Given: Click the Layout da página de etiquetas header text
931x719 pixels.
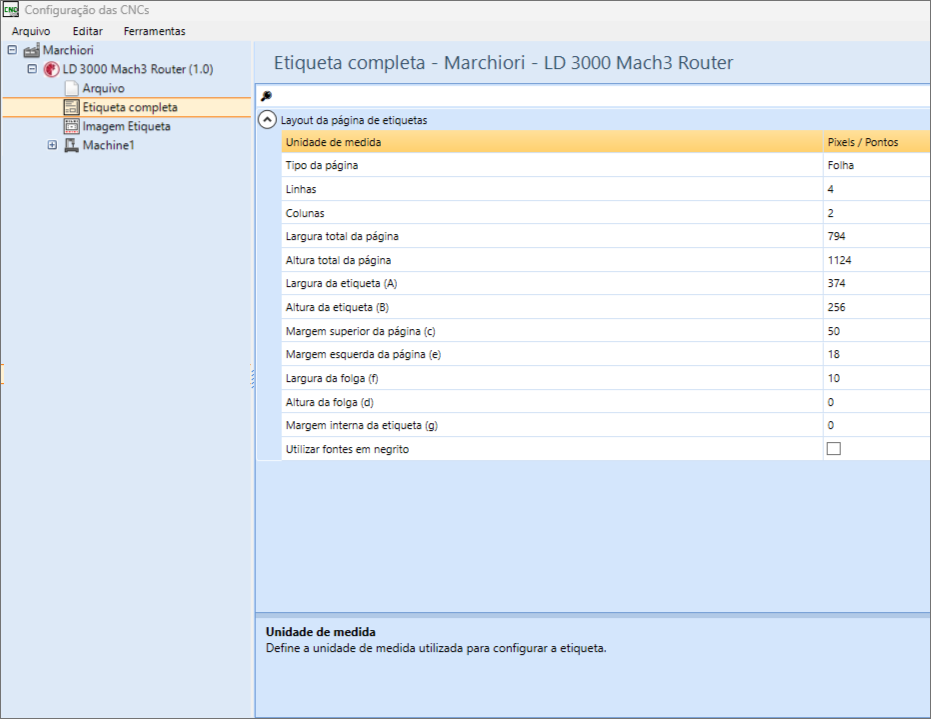Looking at the screenshot, I should (x=354, y=120).
